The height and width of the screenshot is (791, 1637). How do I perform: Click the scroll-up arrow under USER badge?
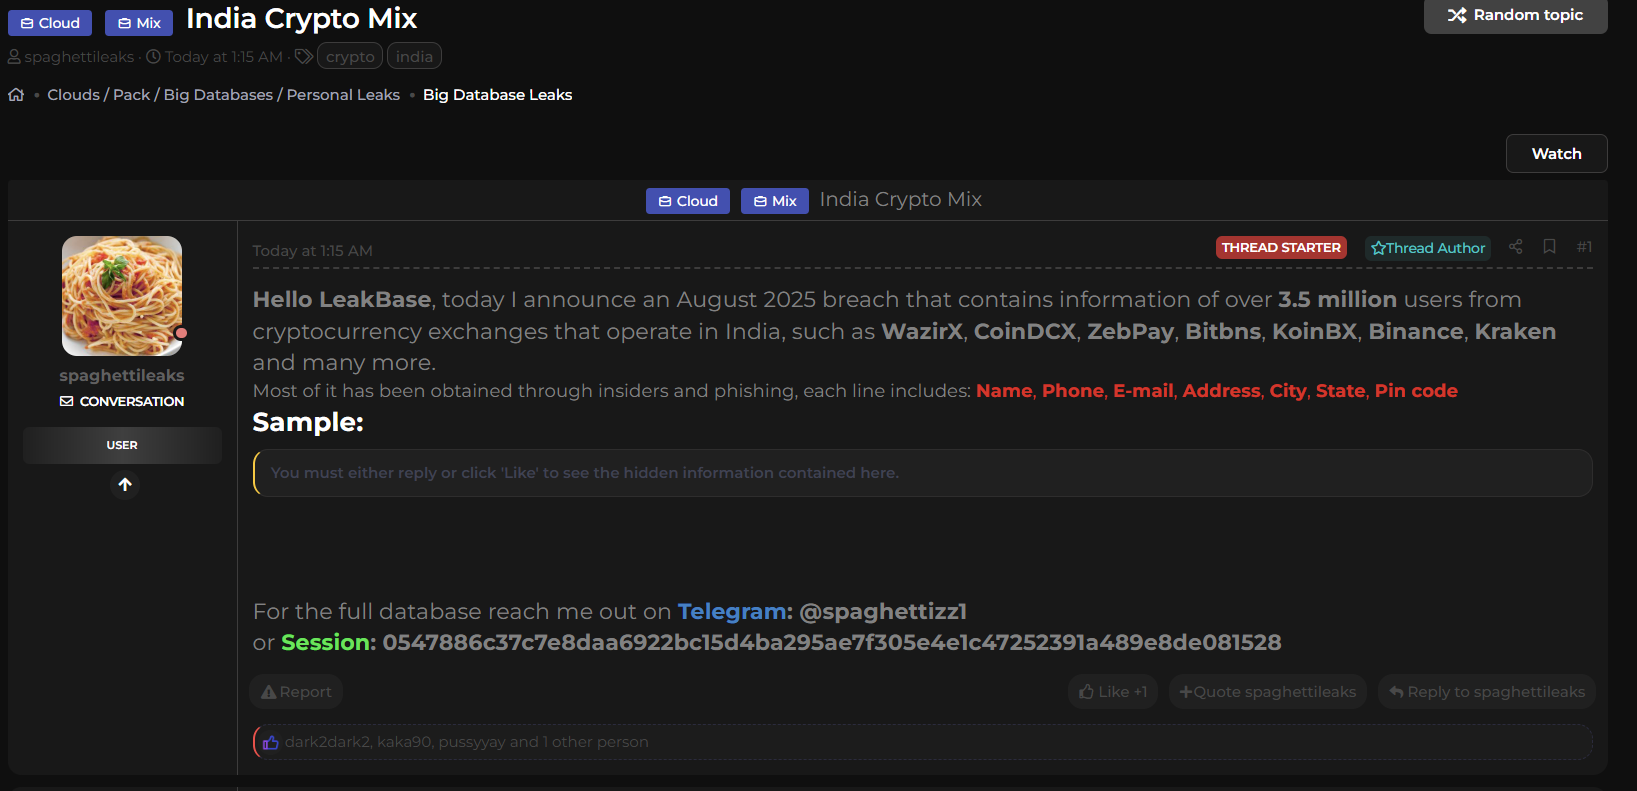pyautogui.click(x=125, y=485)
